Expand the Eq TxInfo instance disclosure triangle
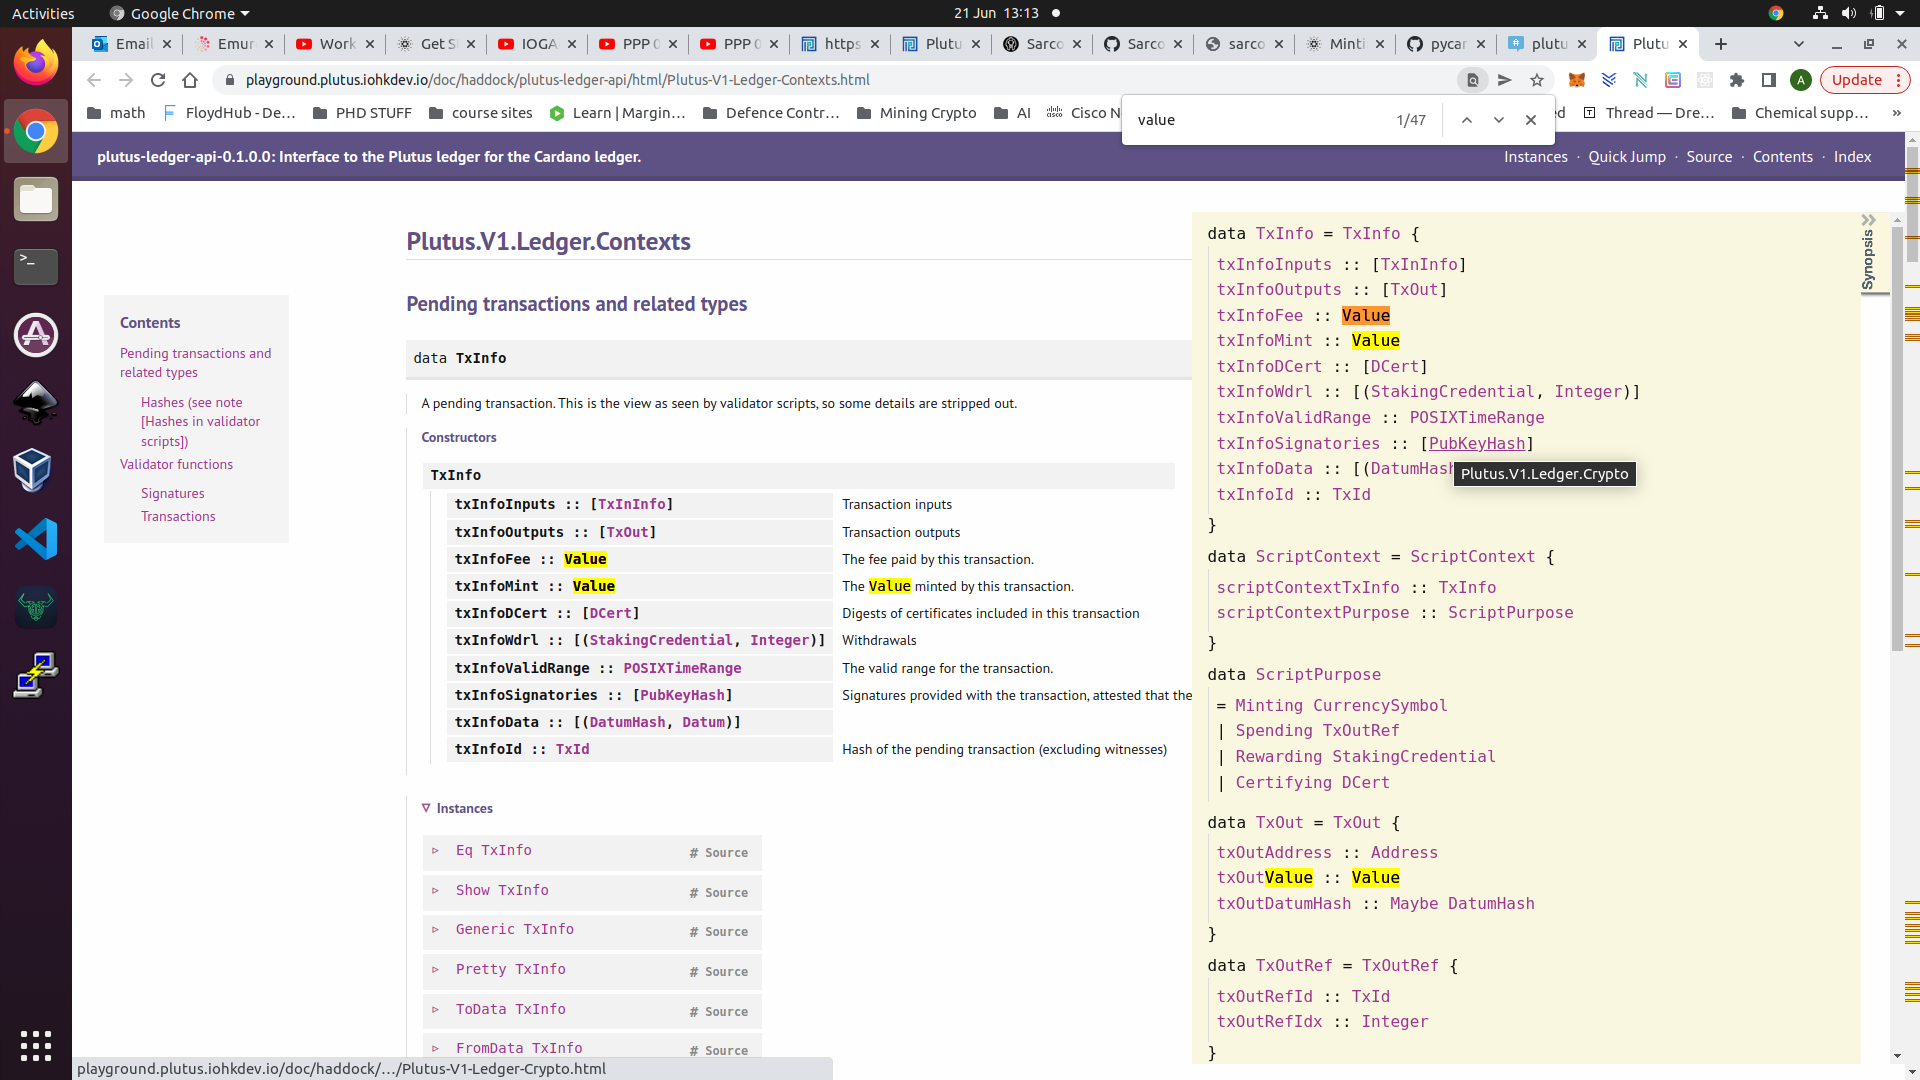 tap(435, 851)
